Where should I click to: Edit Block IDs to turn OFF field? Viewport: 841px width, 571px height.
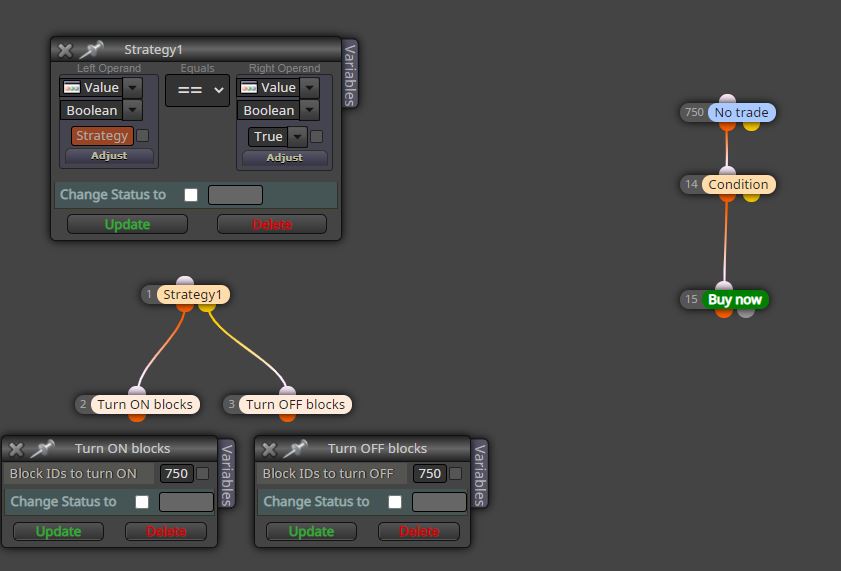[430, 473]
